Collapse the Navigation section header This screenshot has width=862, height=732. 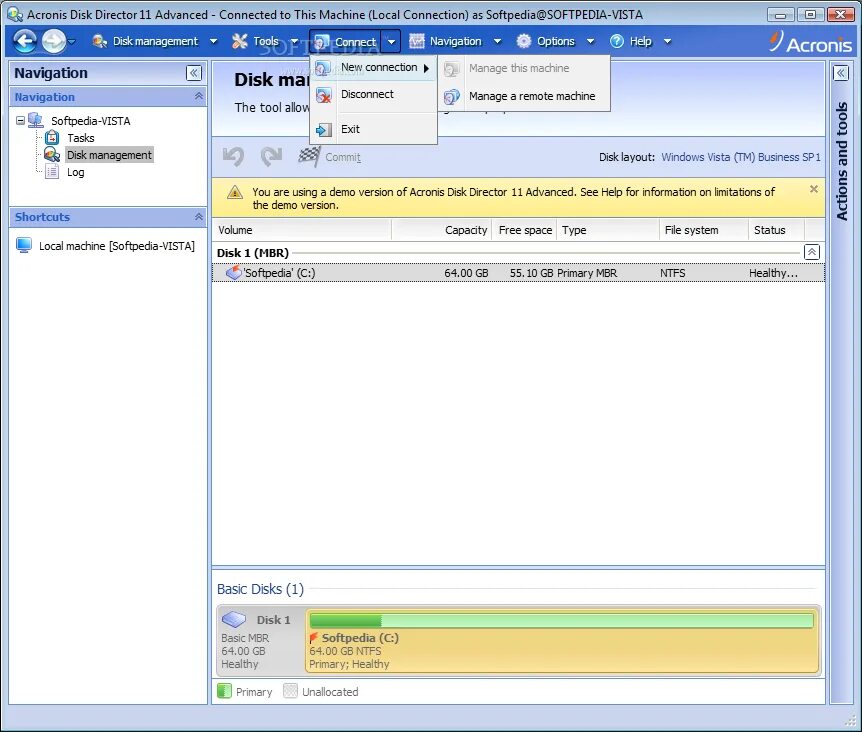coord(108,97)
